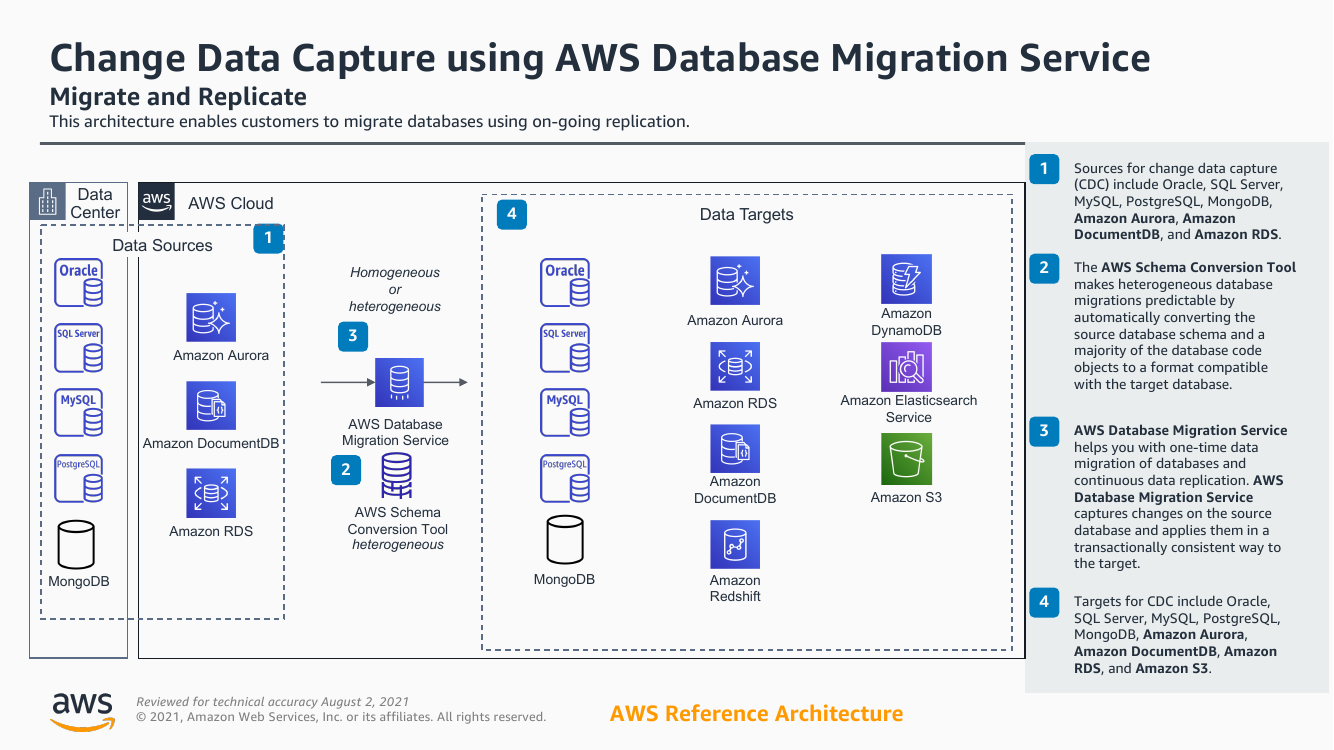Click the Amazon Aurora icon in Data Targets

(735, 281)
